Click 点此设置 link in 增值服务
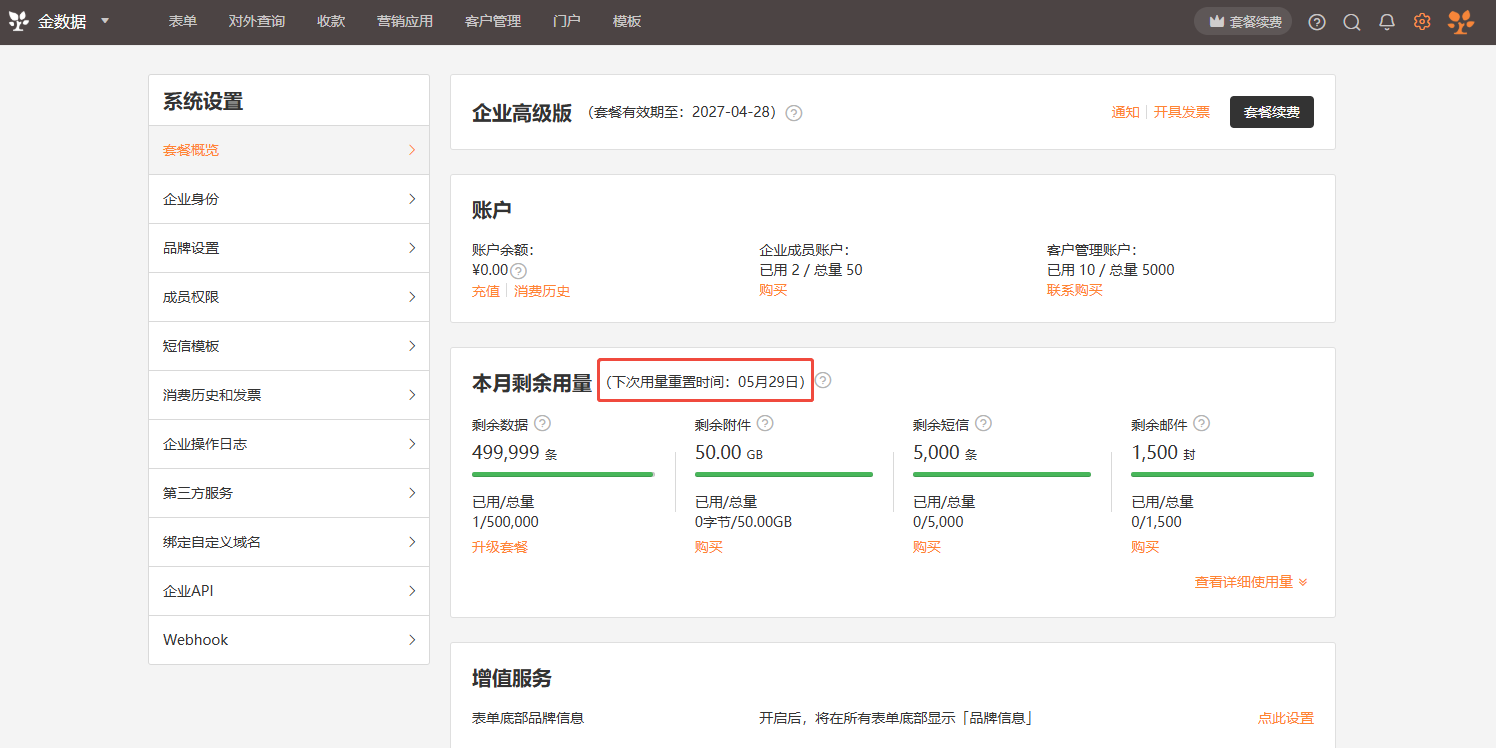This screenshot has height=748, width=1496. pyautogui.click(x=1286, y=718)
